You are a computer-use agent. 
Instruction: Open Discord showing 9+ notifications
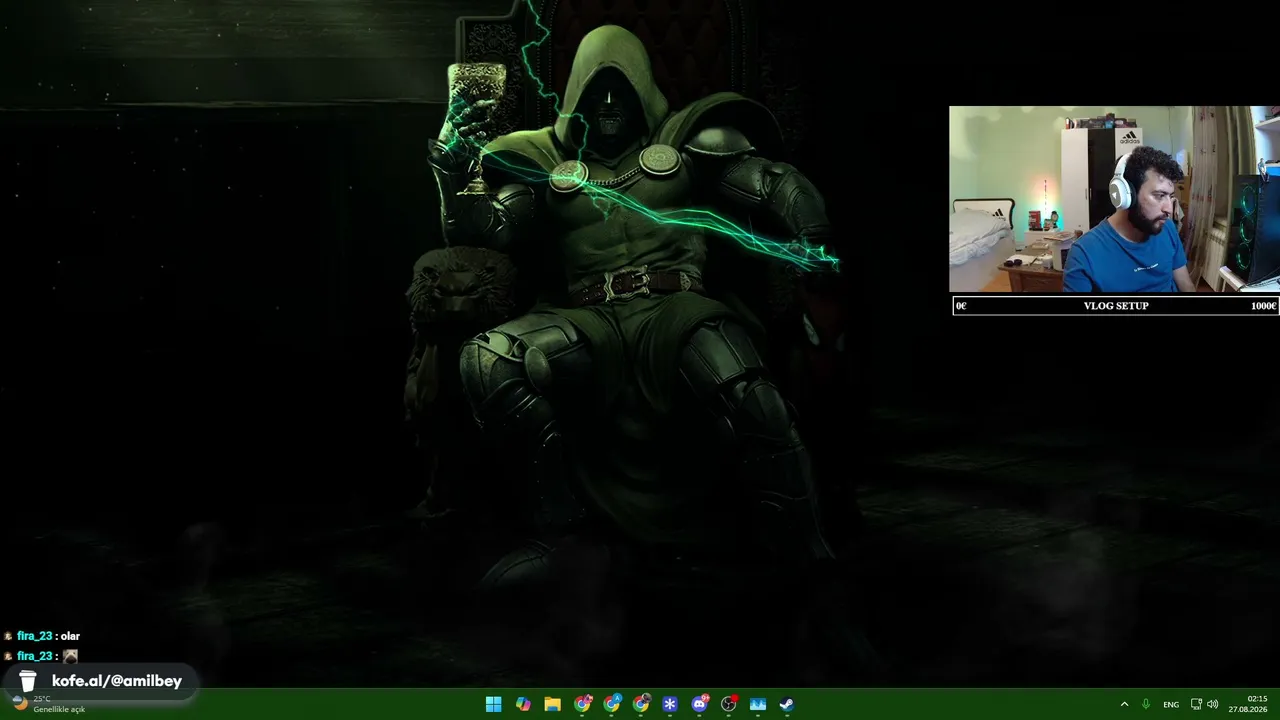coord(700,704)
